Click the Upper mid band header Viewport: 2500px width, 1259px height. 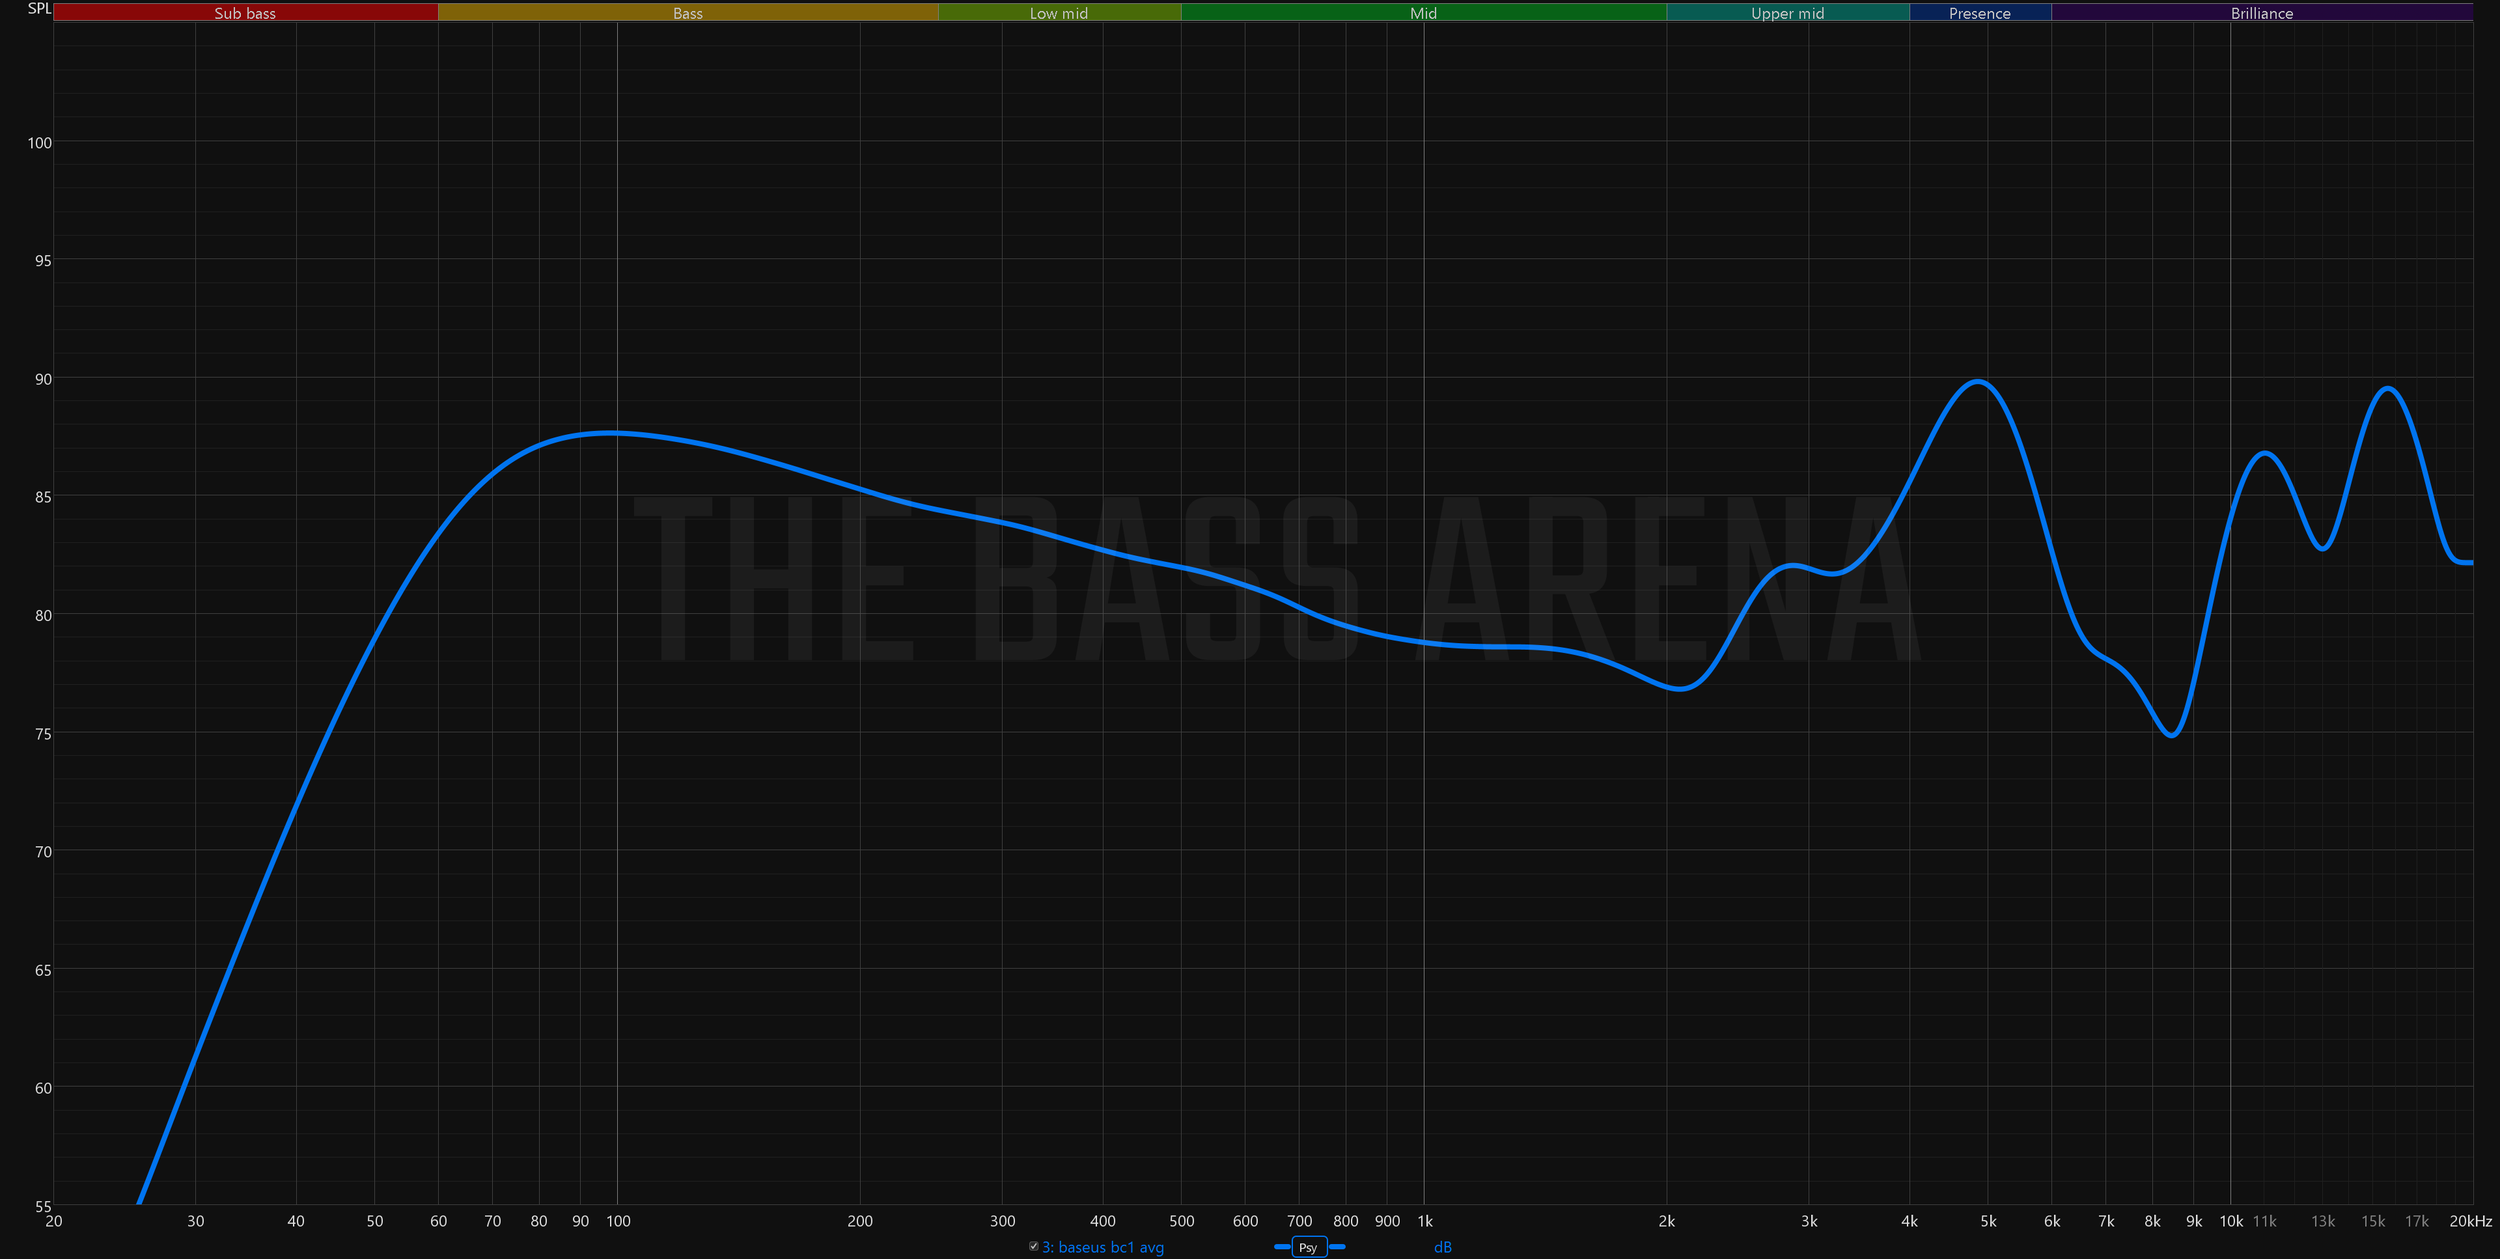pos(1787,13)
